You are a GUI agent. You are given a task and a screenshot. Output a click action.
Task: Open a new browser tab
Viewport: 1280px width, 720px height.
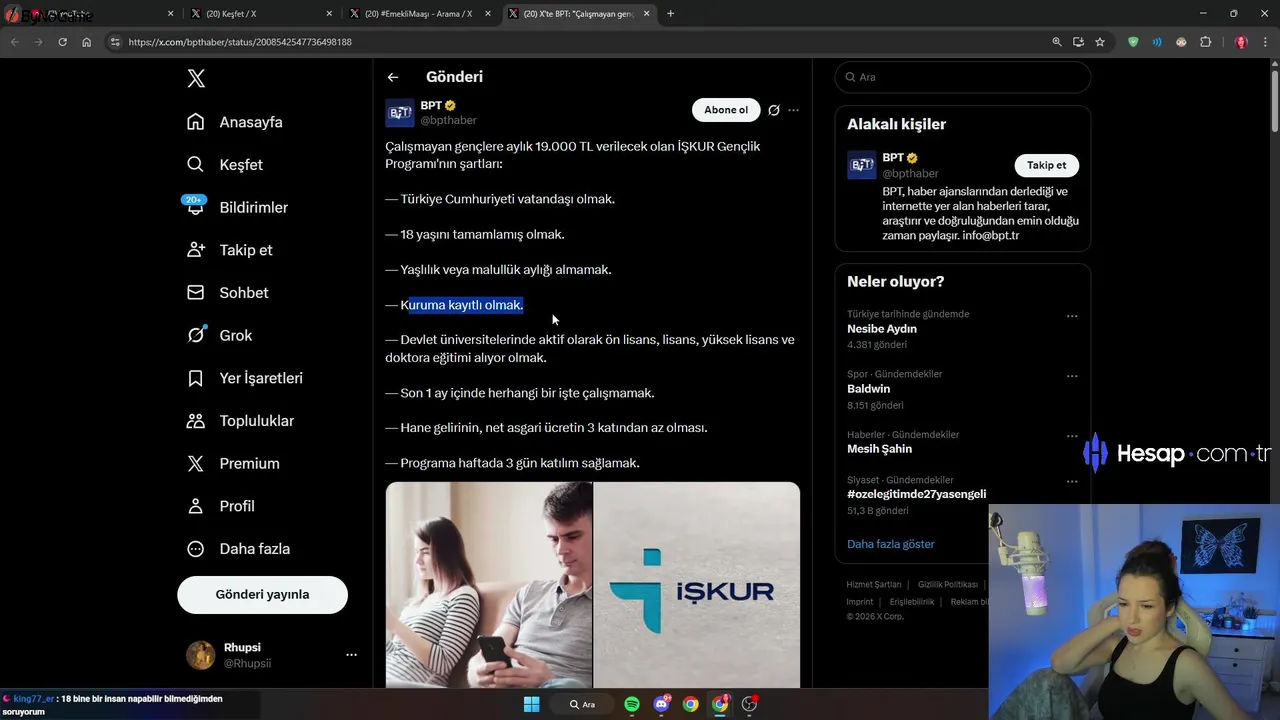click(x=670, y=14)
